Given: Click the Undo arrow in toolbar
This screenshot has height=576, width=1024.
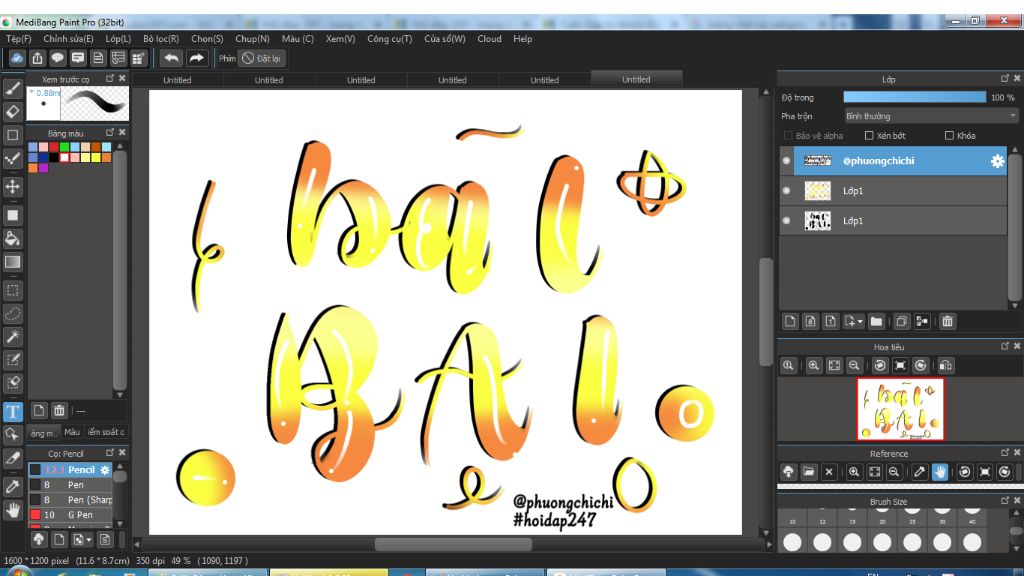Looking at the screenshot, I should (171, 58).
